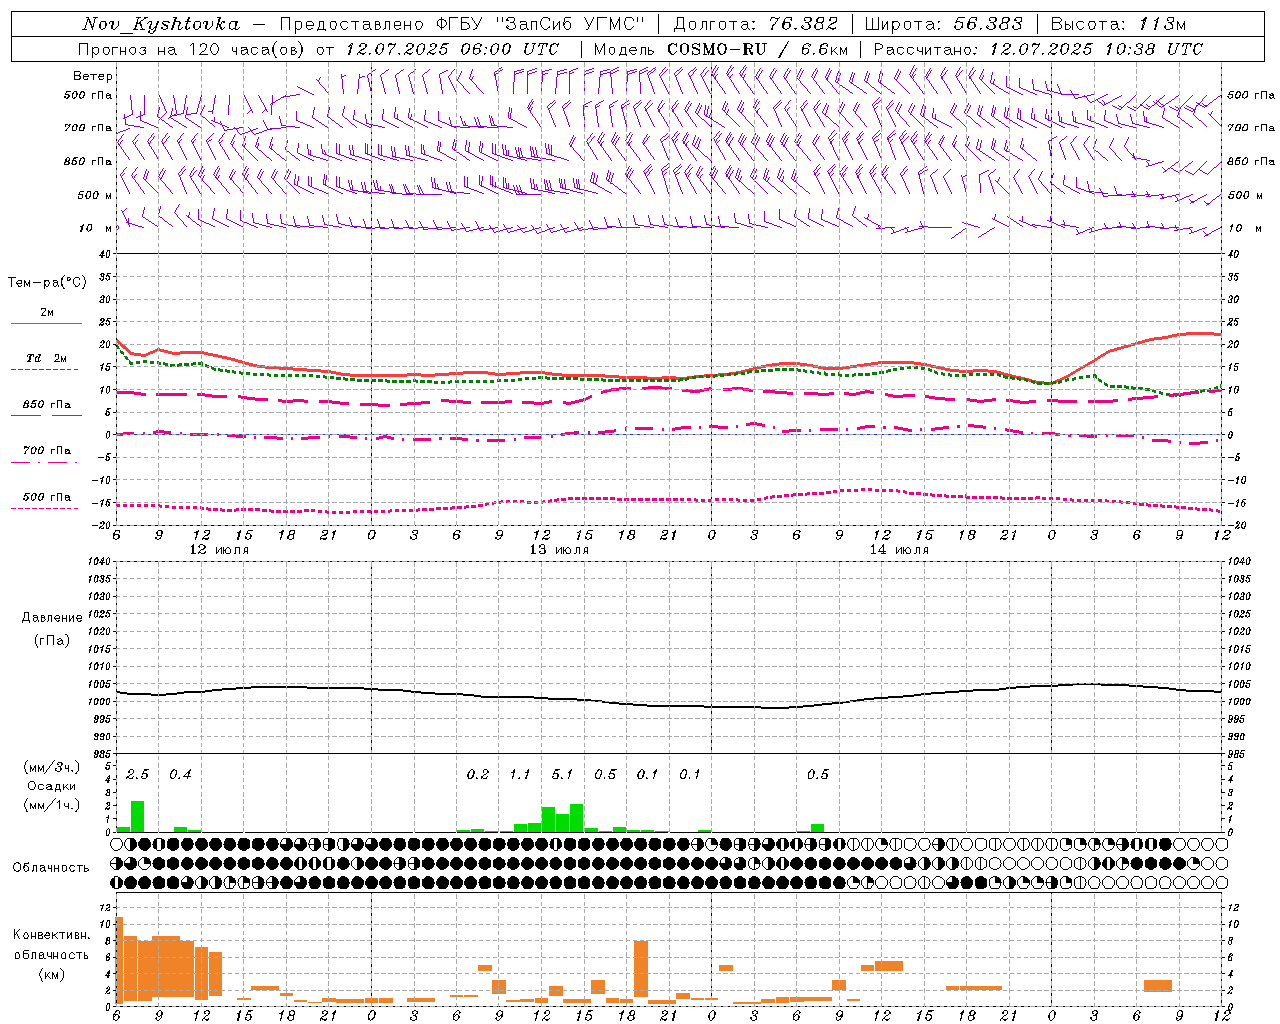Click the 0.2 precipitation total
The image size is (1280, 1024).
477,774
